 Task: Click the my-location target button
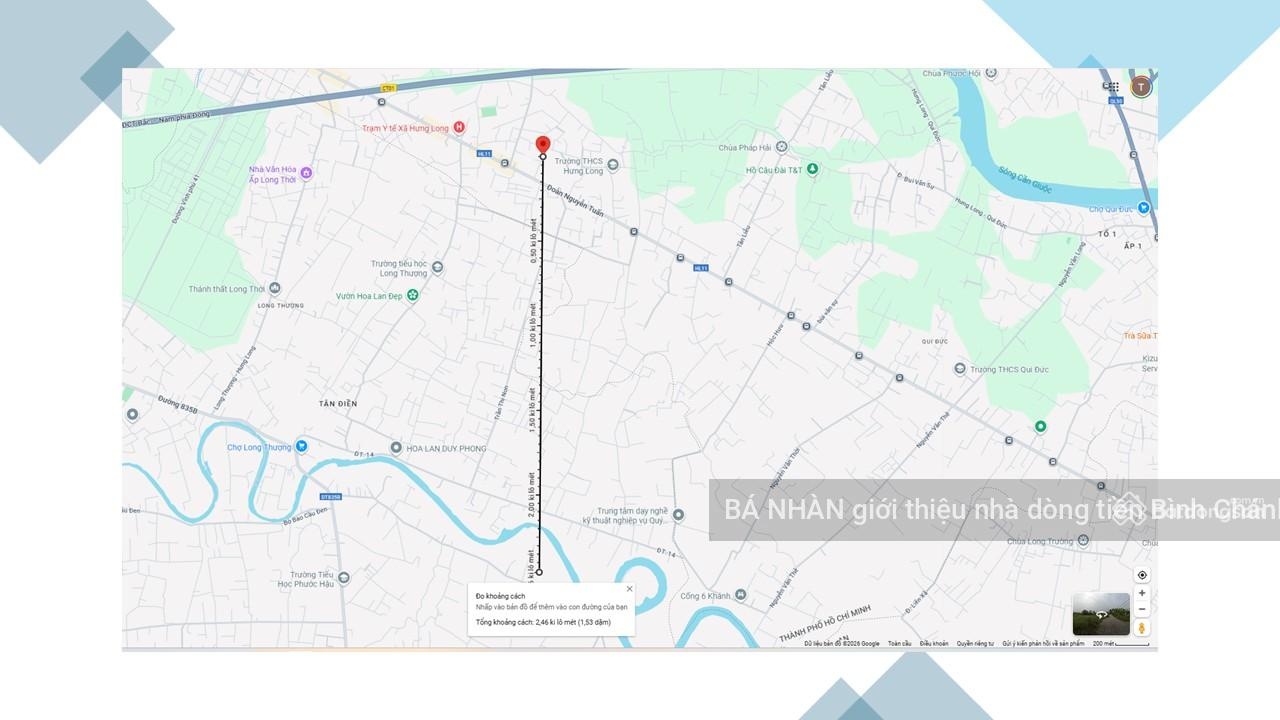coord(1142,575)
